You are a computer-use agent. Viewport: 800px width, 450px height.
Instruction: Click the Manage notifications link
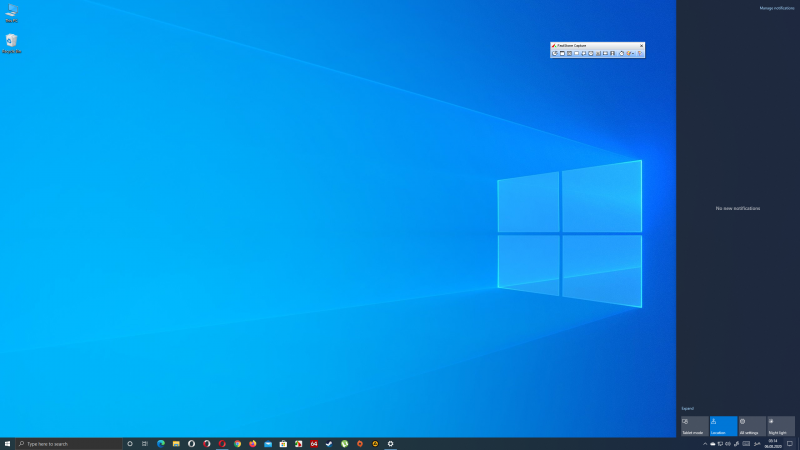click(777, 8)
